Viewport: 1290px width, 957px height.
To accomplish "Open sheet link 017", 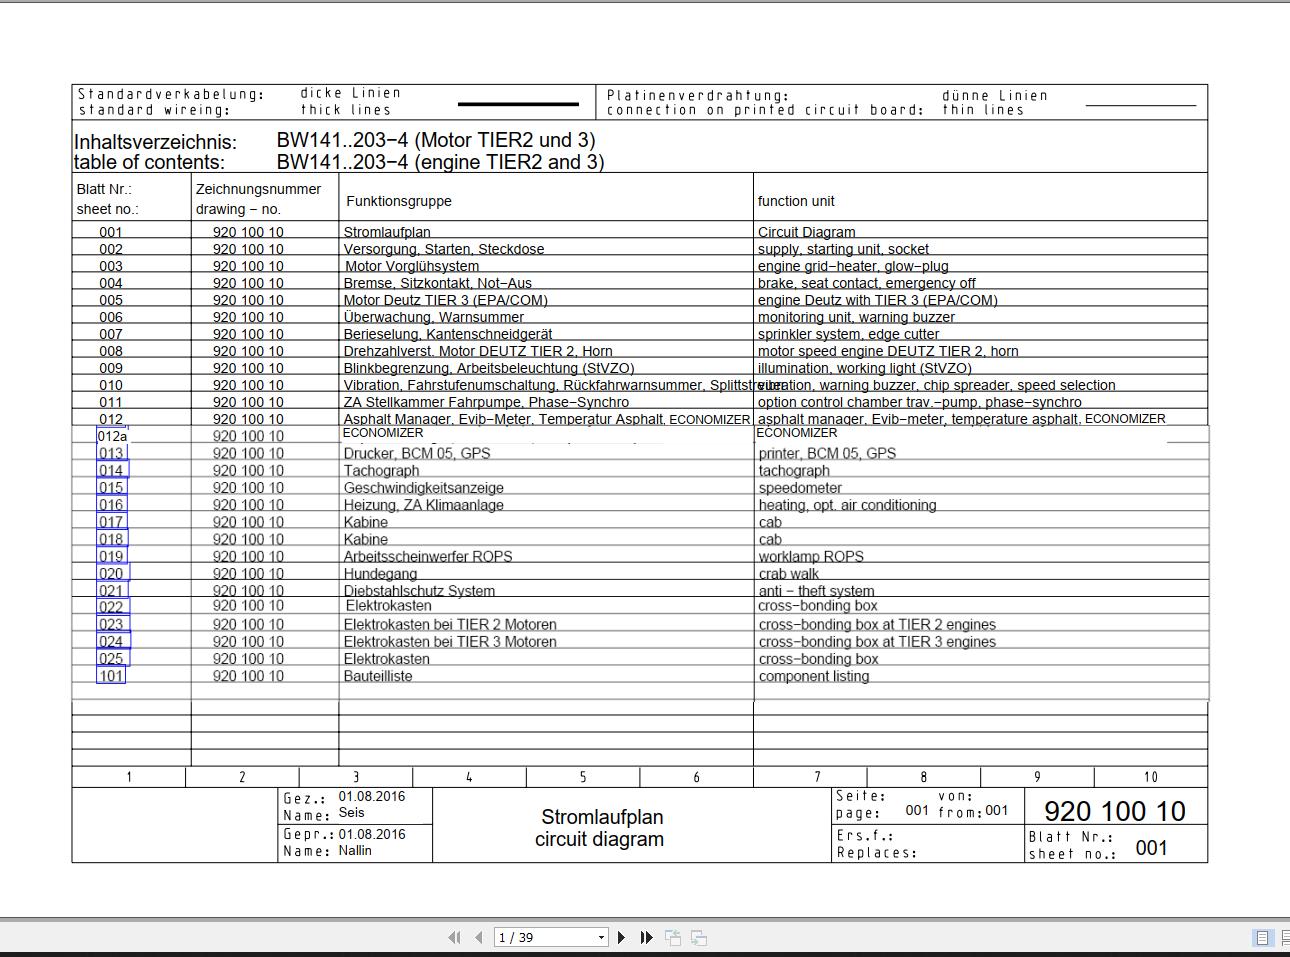I will click(x=111, y=522).
